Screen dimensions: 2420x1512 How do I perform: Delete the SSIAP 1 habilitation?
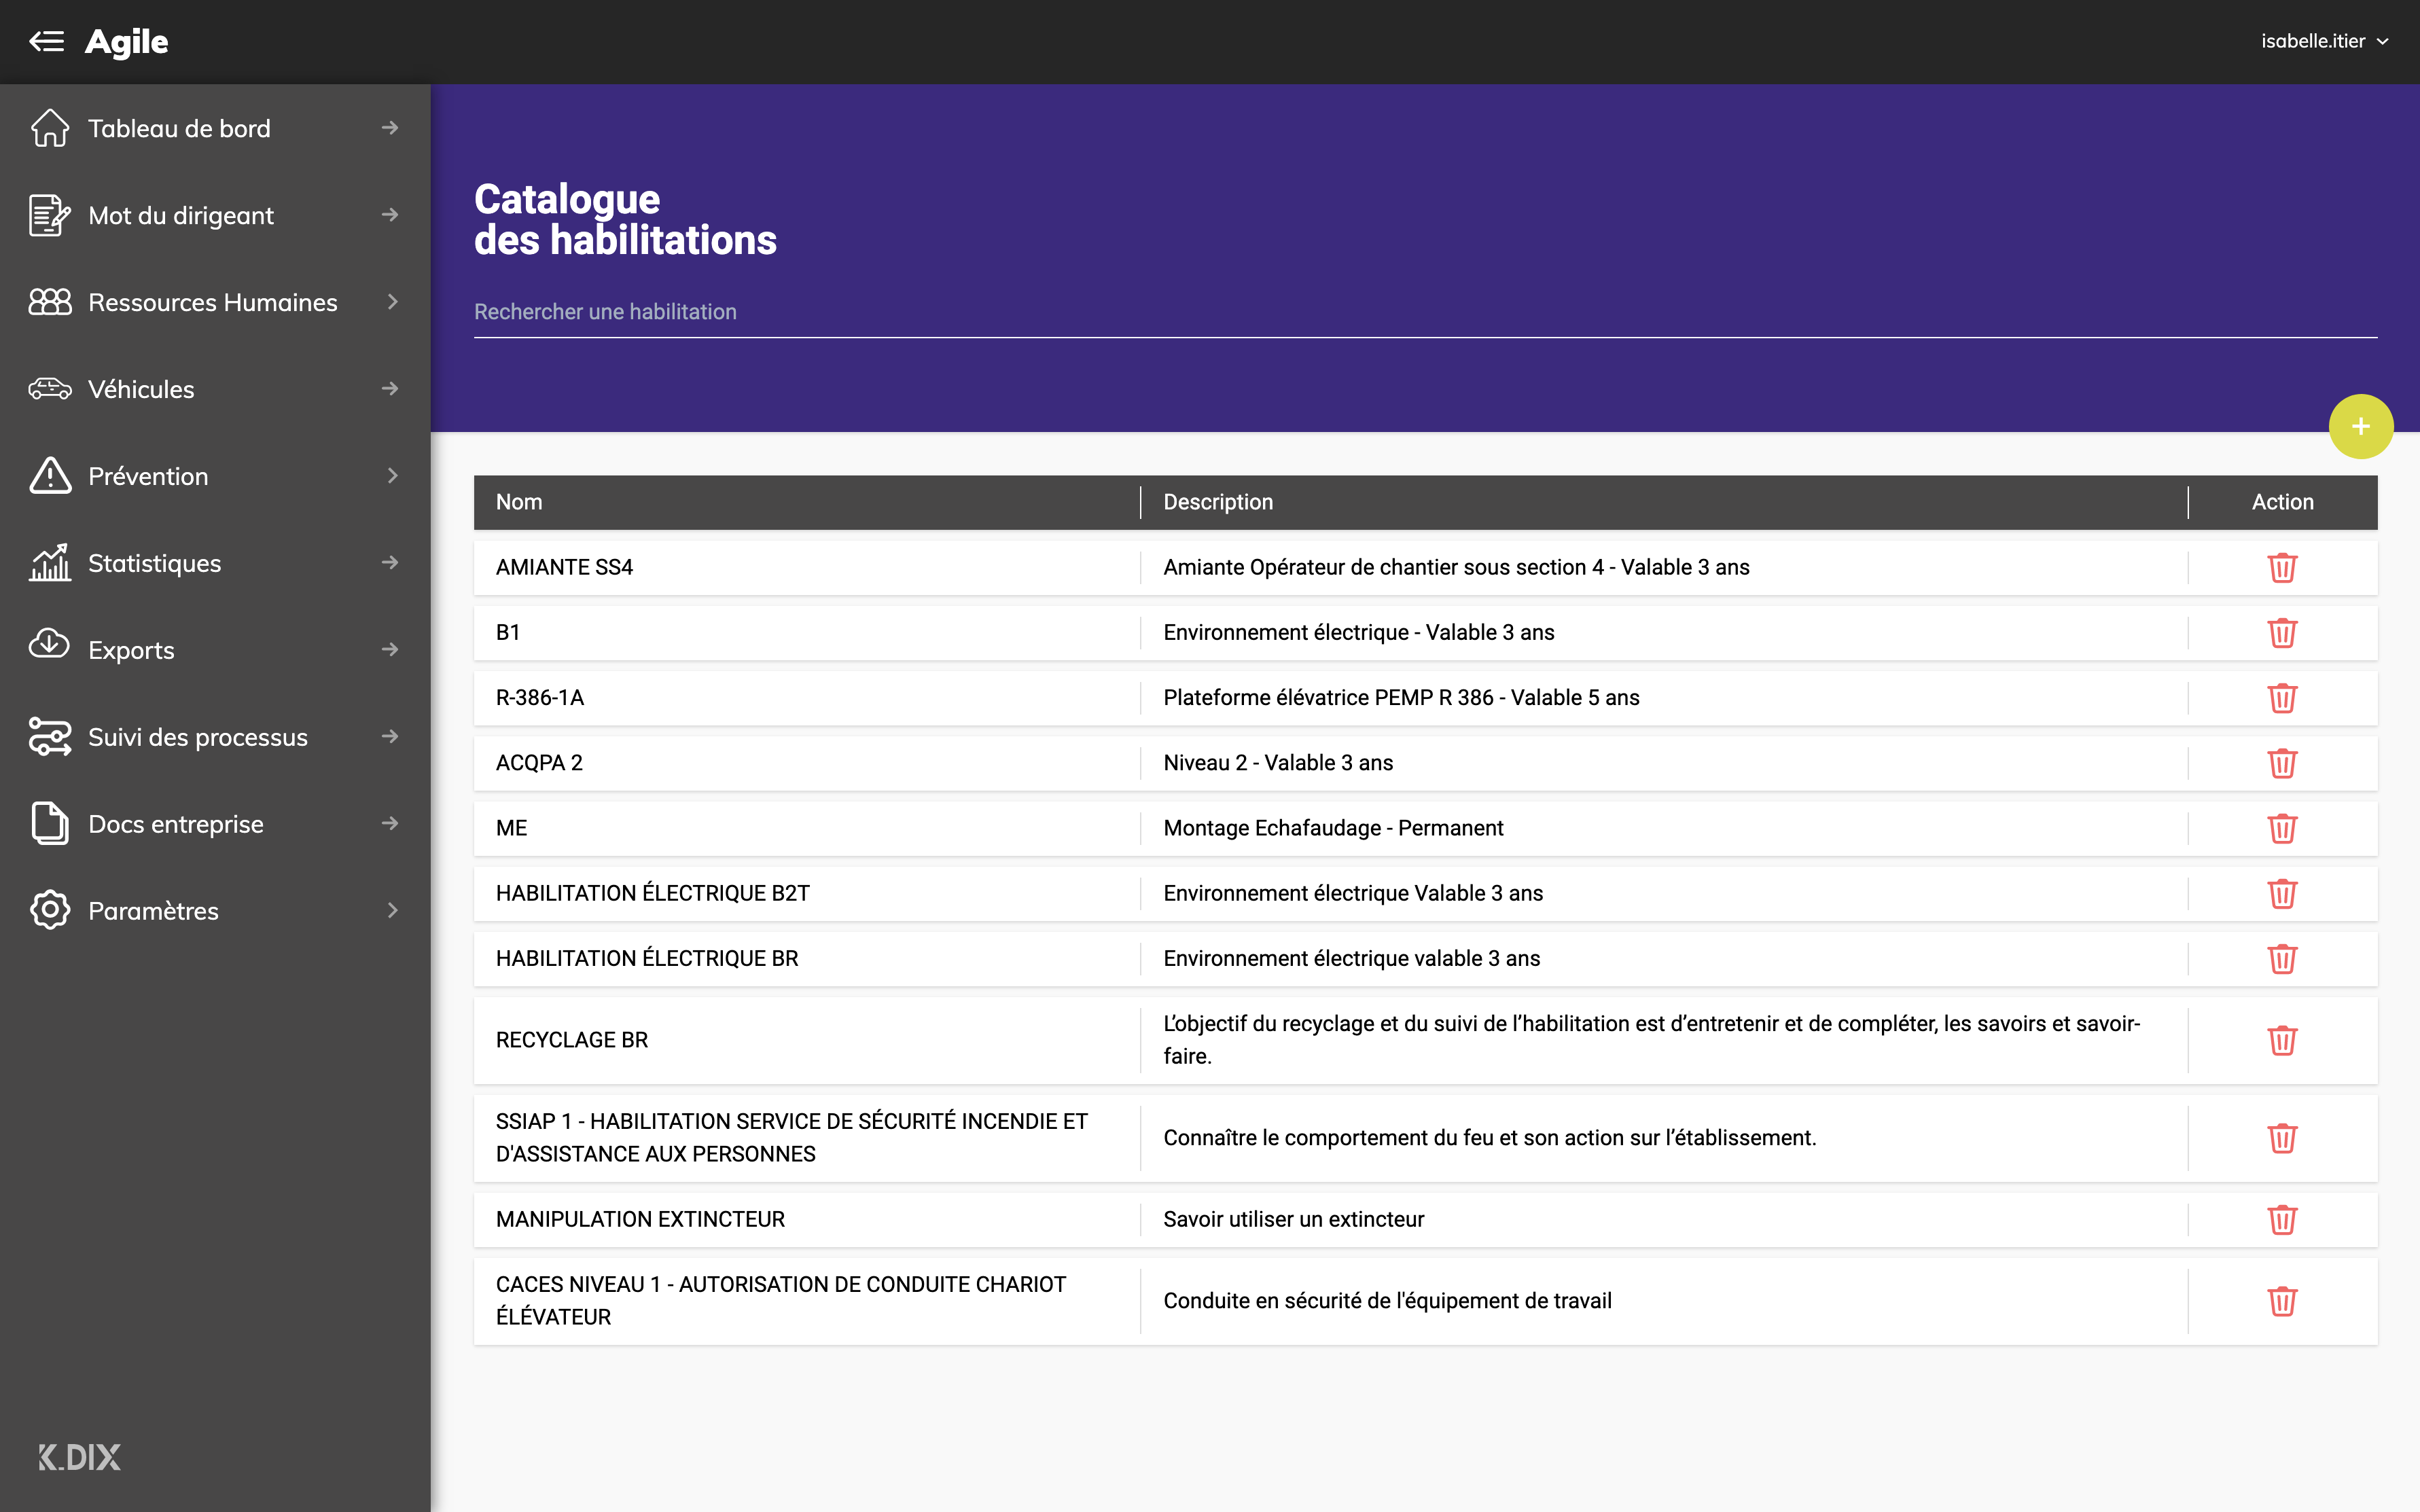click(2282, 1138)
